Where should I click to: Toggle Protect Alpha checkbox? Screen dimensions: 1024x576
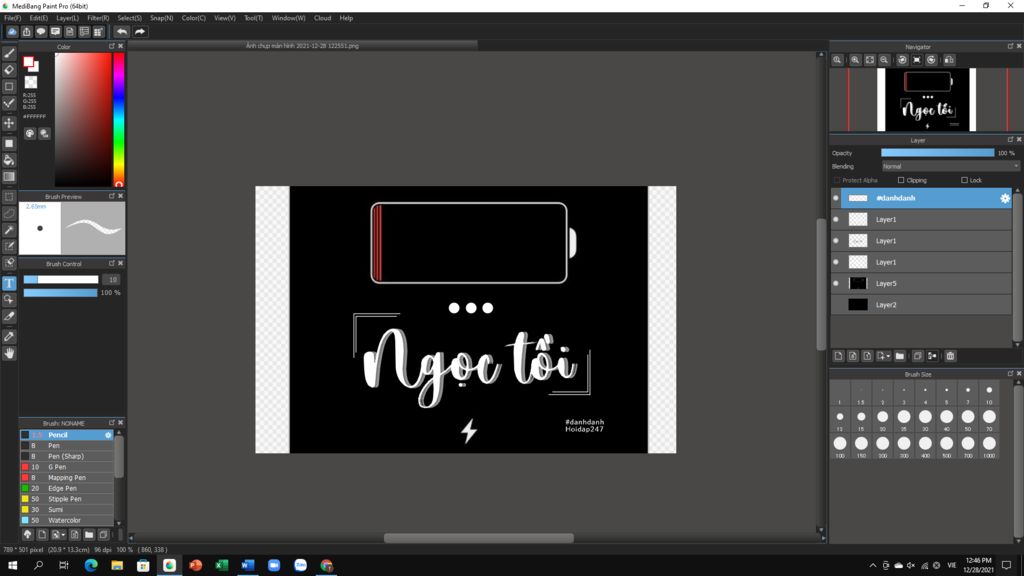(837, 180)
